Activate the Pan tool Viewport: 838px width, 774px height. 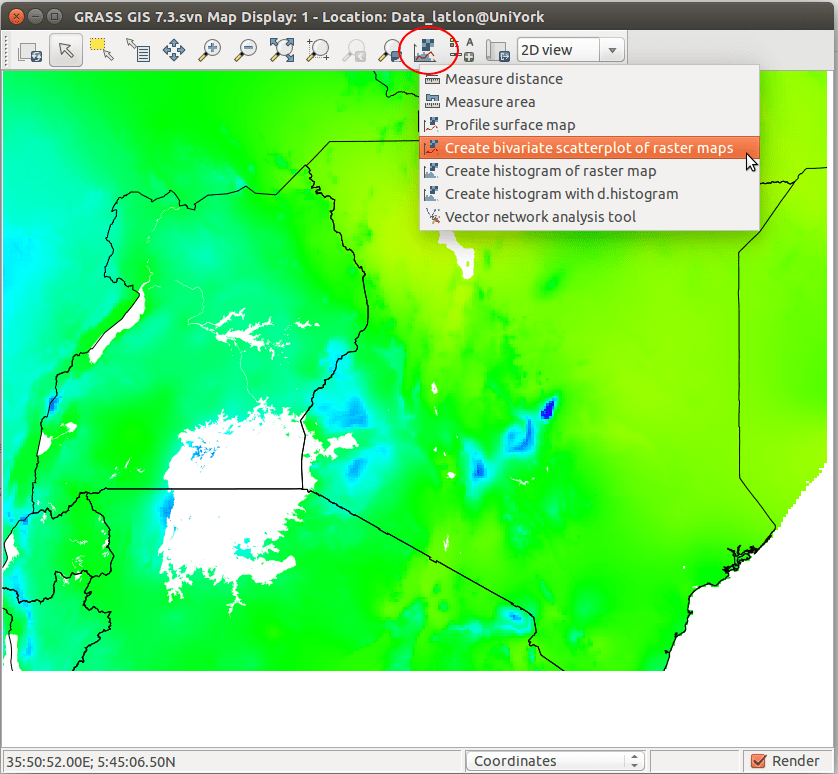click(174, 50)
